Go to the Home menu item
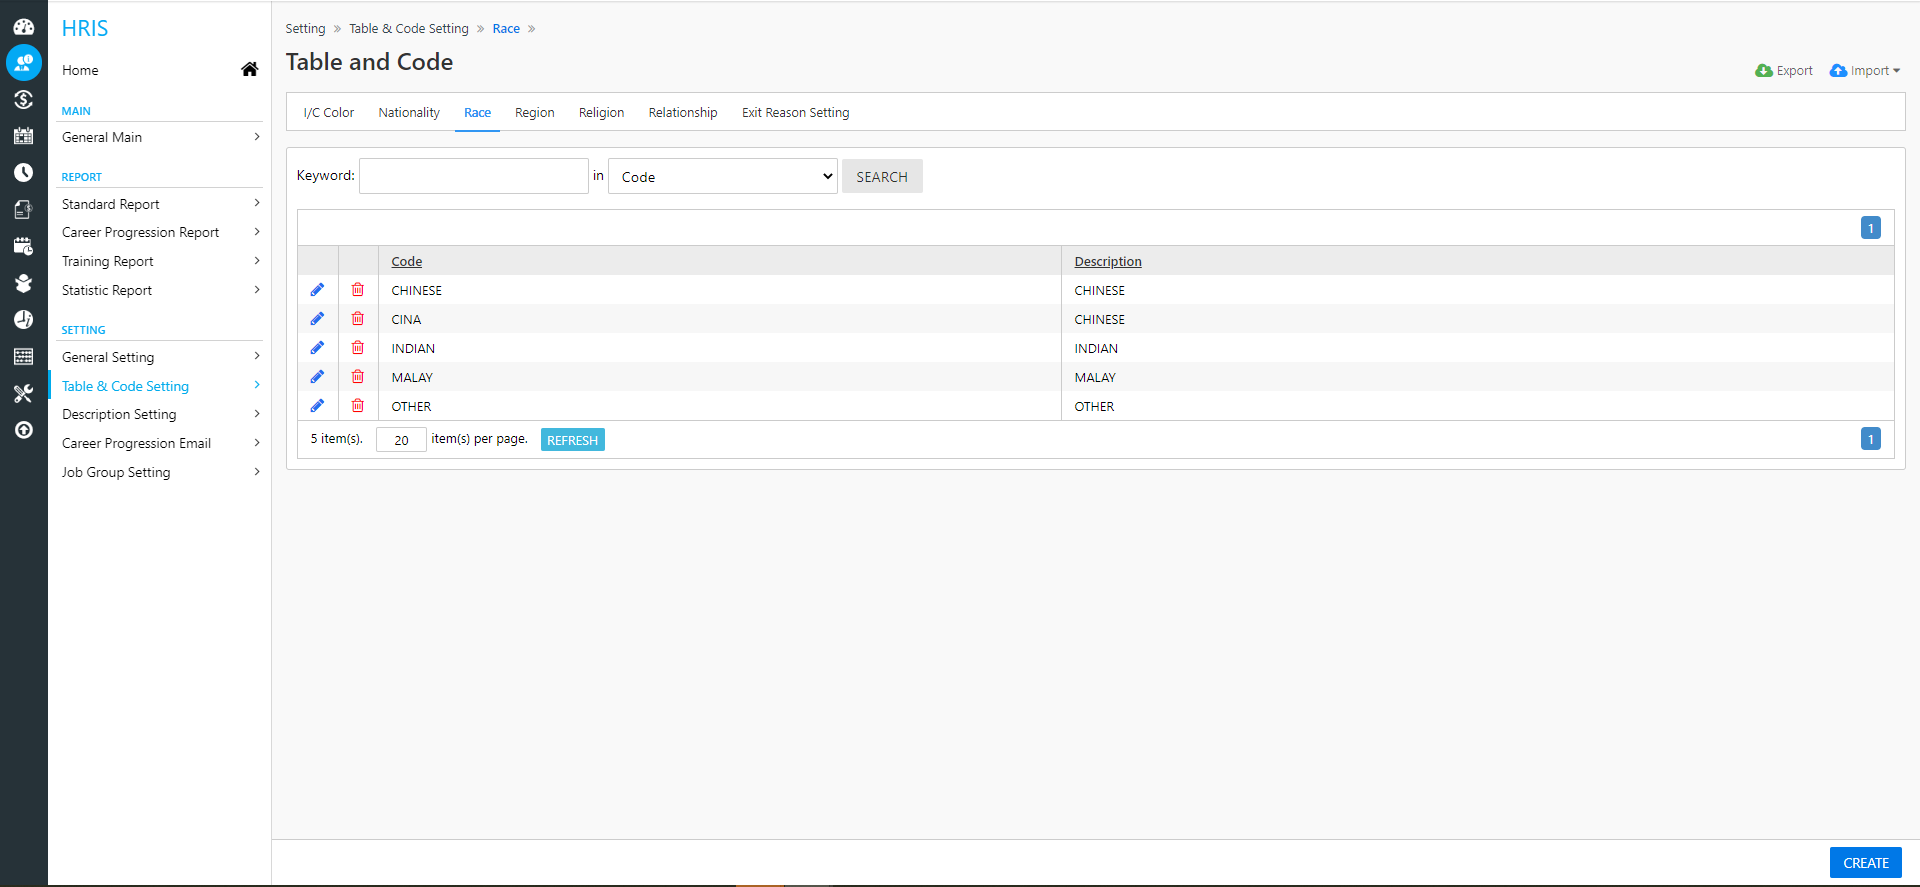This screenshot has height=887, width=1920. point(80,70)
